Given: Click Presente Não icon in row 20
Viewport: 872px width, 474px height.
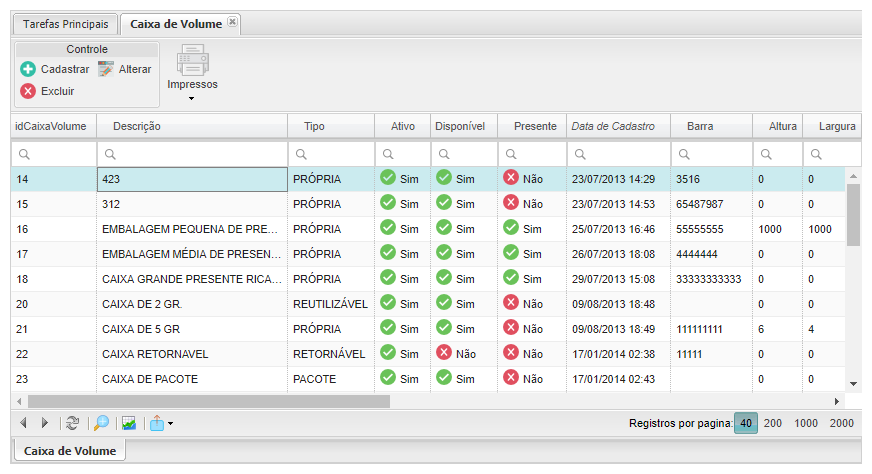Looking at the screenshot, I should (511, 302).
